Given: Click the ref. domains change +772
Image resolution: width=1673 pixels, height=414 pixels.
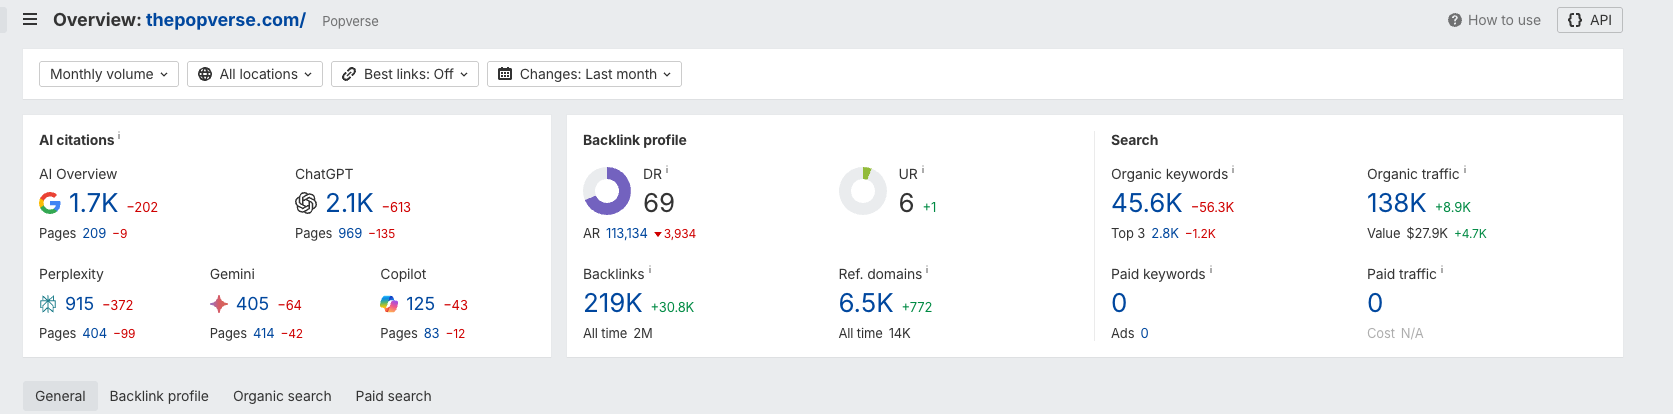Looking at the screenshot, I should [x=917, y=307].
